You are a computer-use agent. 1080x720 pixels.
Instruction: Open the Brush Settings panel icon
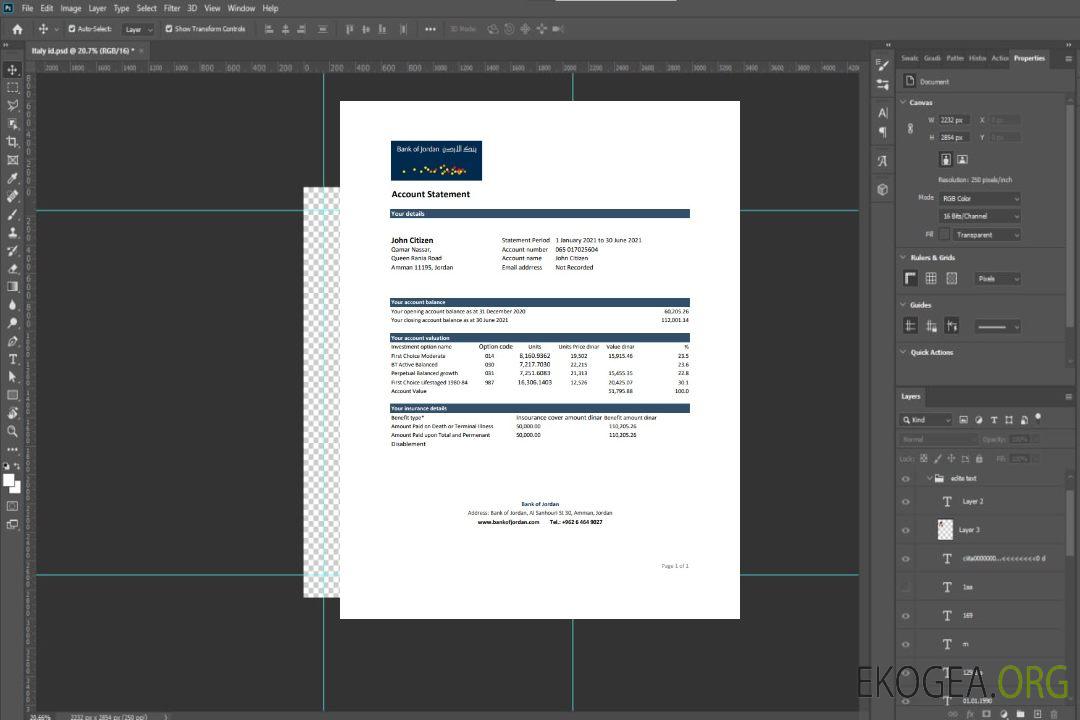tap(882, 65)
